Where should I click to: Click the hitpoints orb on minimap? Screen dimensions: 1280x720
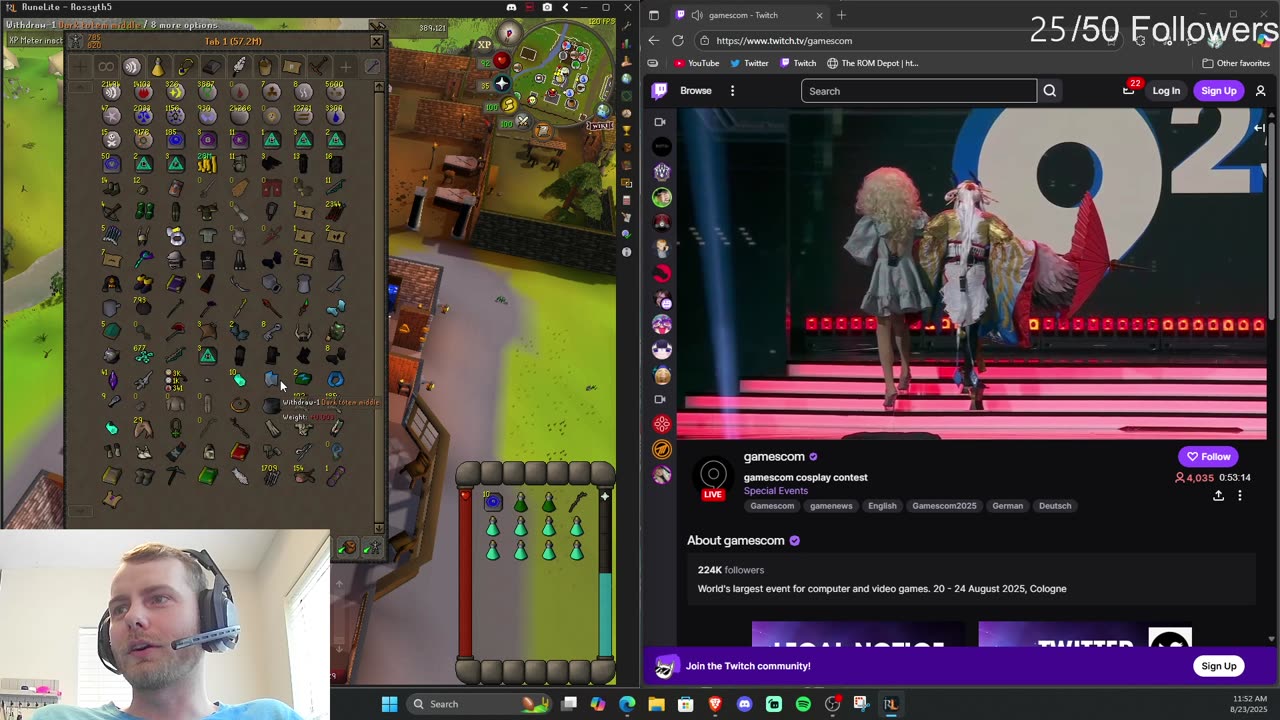[x=502, y=60]
